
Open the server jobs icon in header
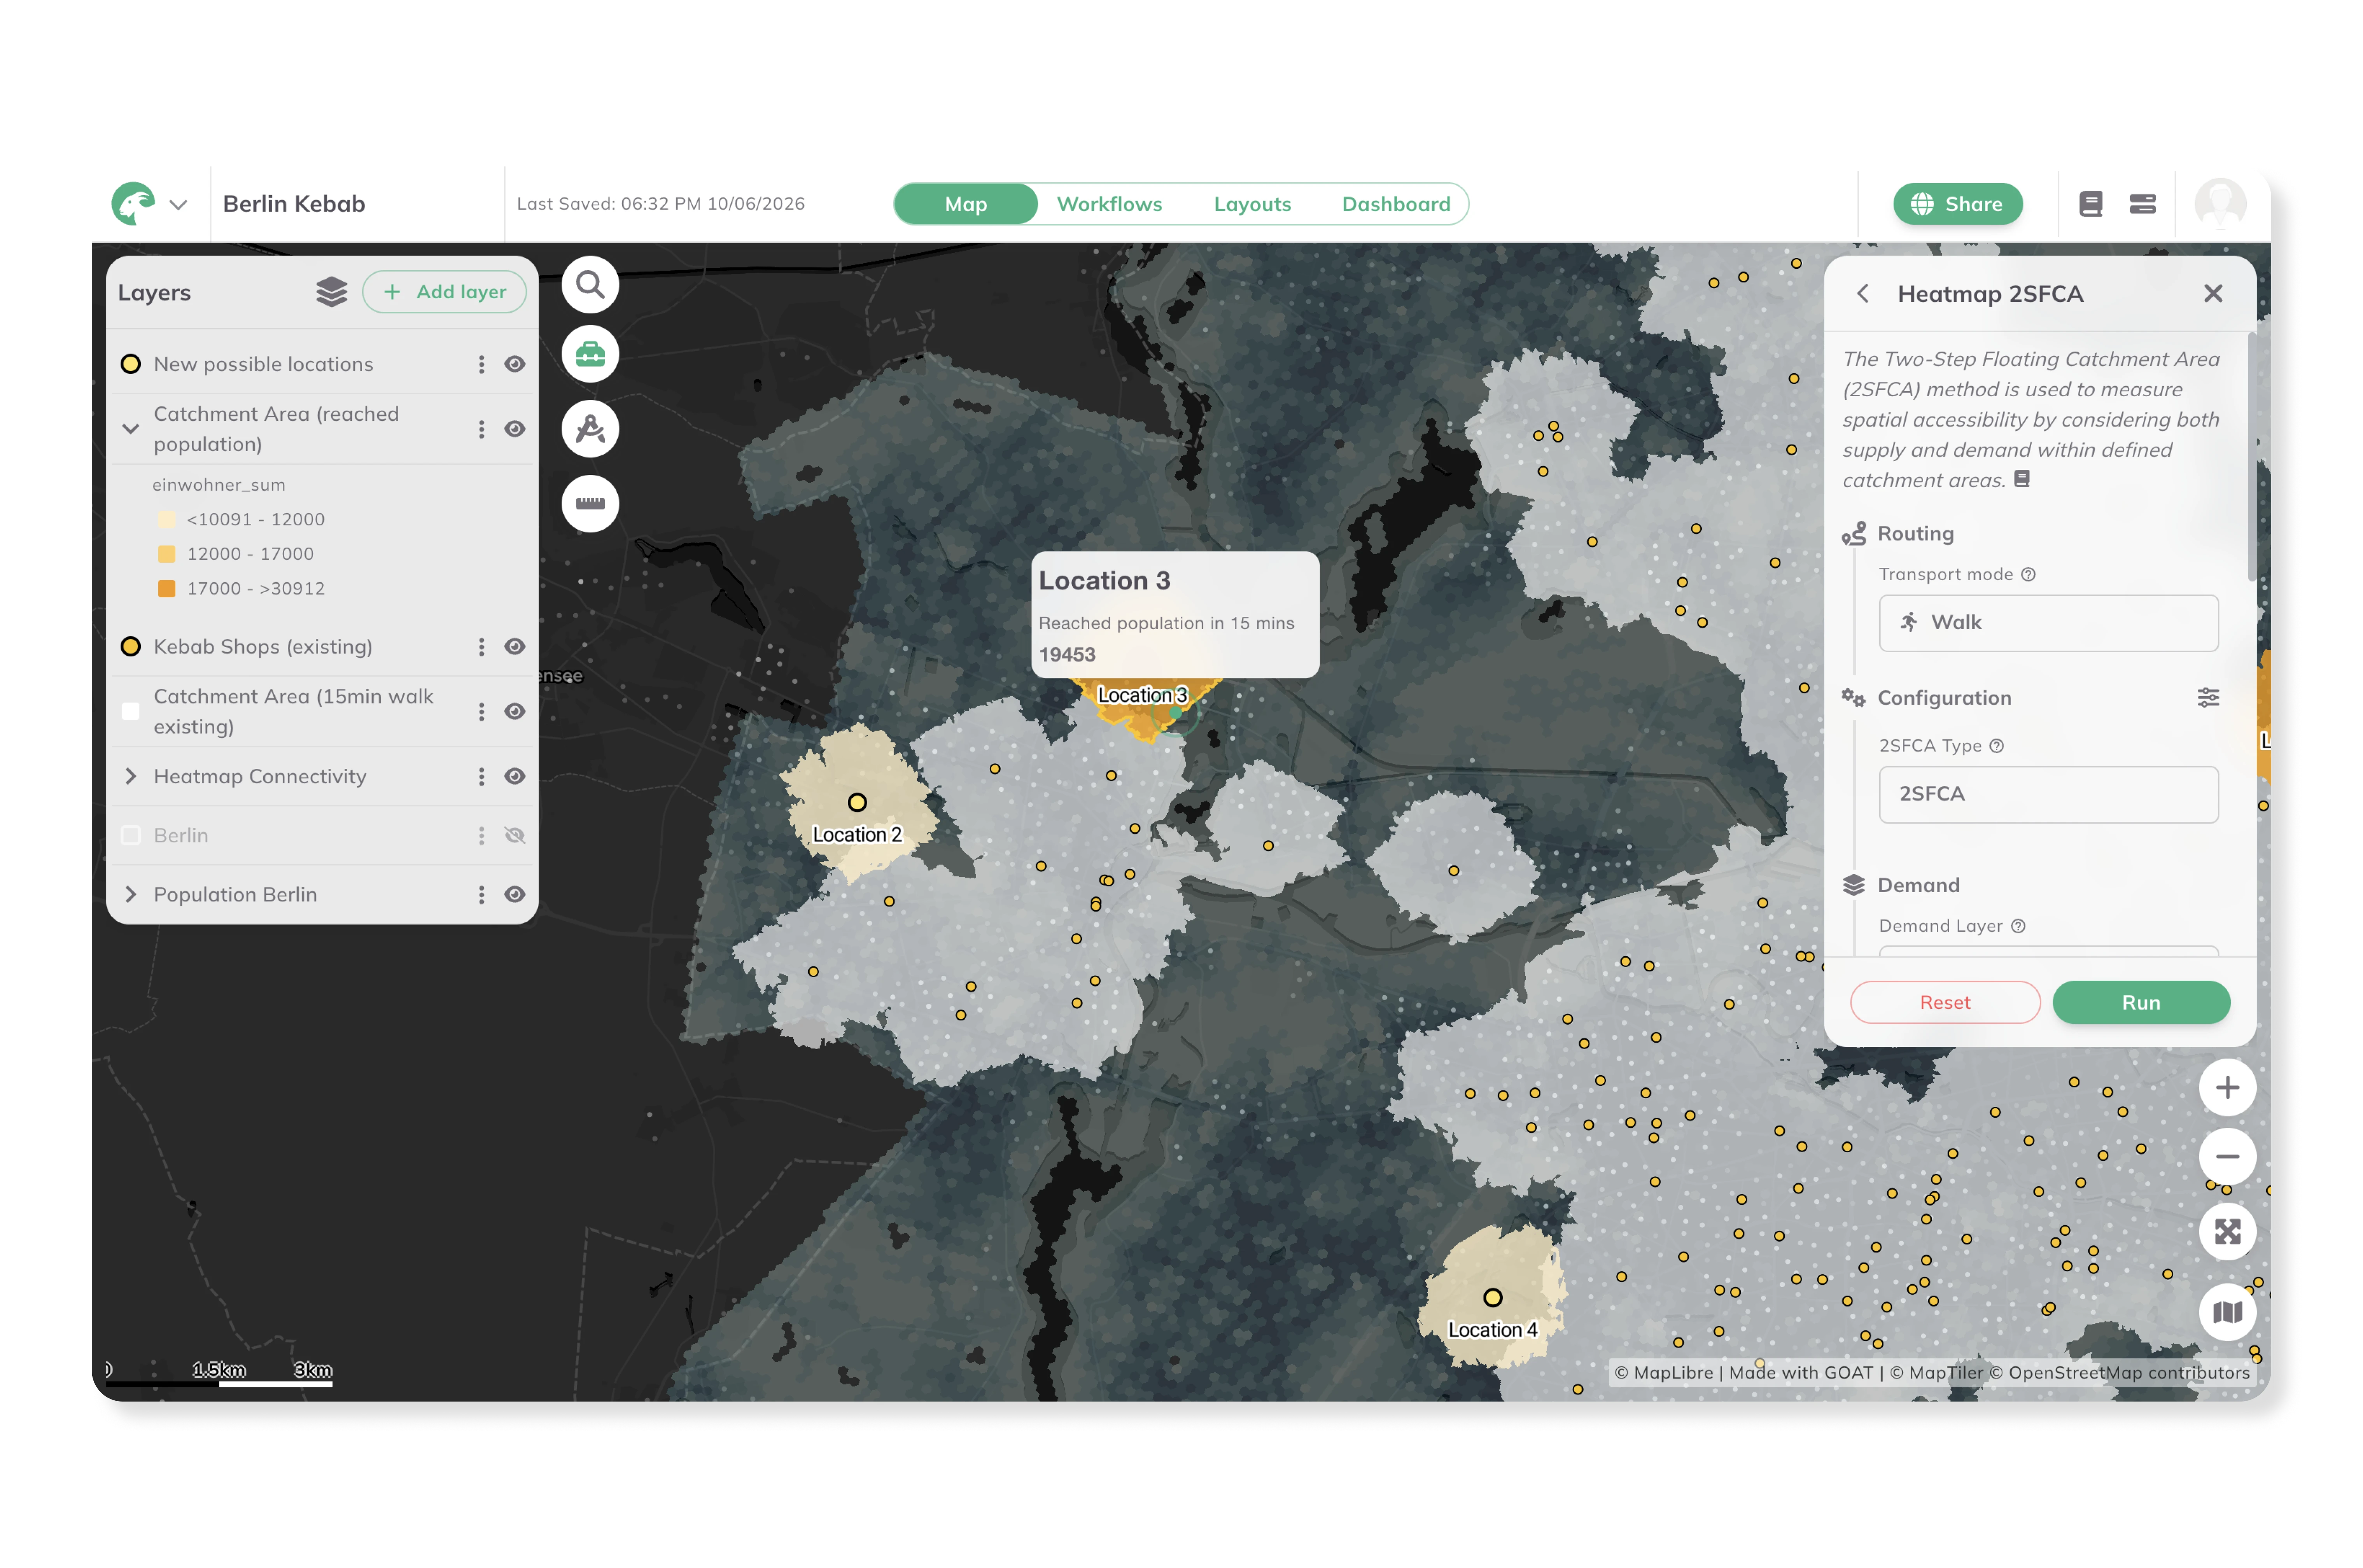point(2142,204)
